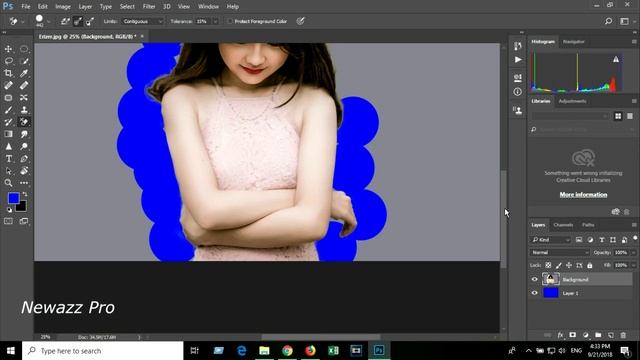Toggle lock position
Image resolution: width=640 pixels, height=360 pixels.
pyautogui.click(x=569, y=265)
